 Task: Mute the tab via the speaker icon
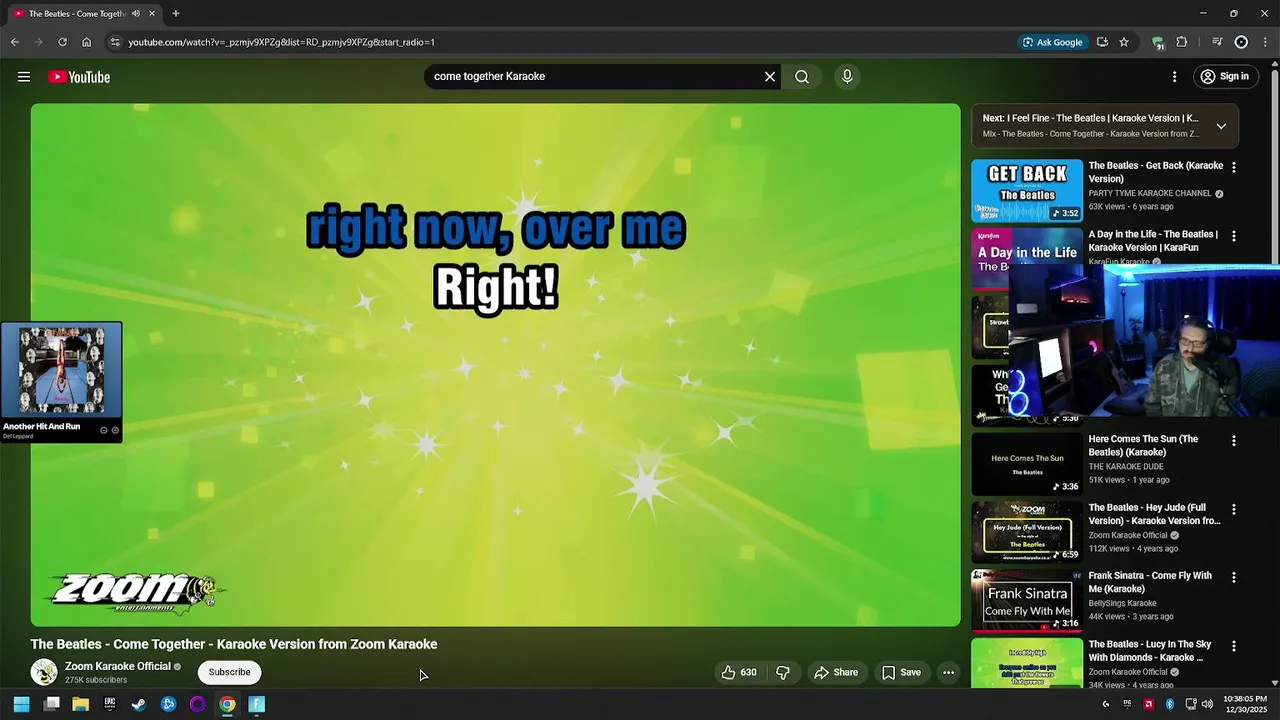[135, 13]
